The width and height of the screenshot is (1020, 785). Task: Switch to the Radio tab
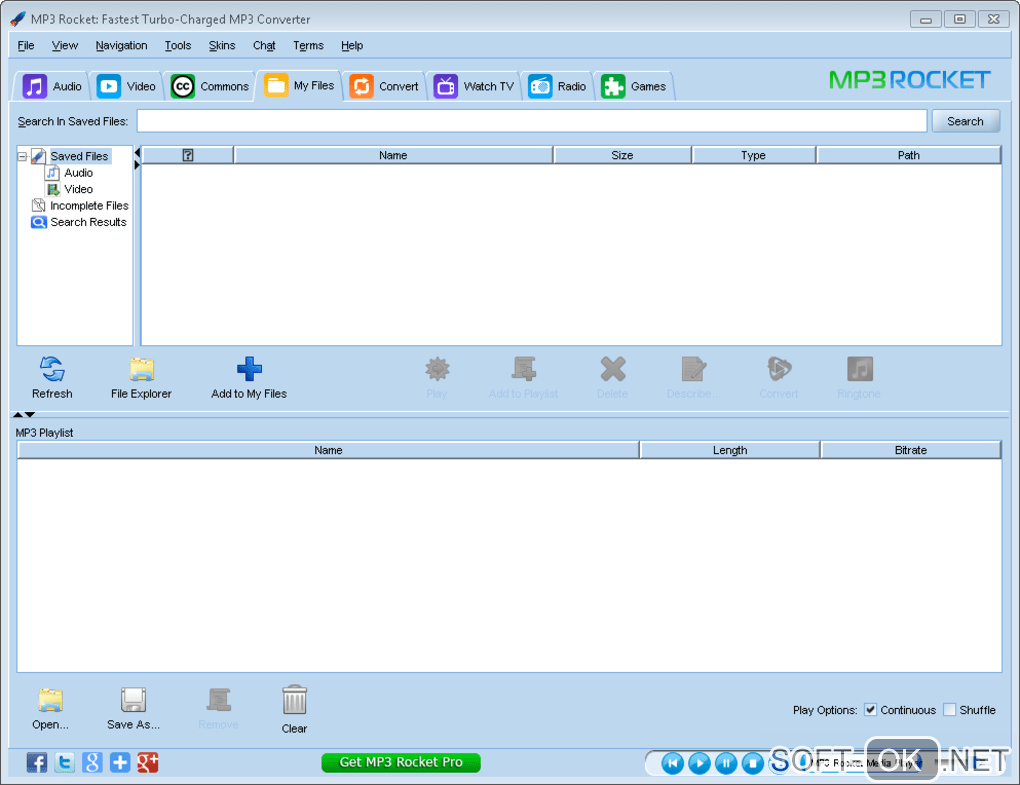coord(557,86)
